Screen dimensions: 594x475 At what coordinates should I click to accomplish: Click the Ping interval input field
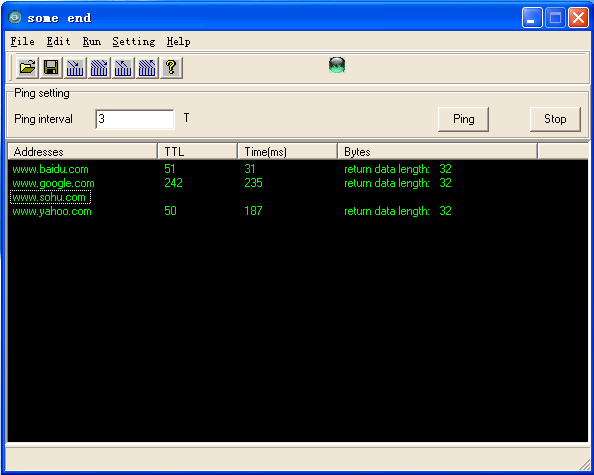click(135, 119)
